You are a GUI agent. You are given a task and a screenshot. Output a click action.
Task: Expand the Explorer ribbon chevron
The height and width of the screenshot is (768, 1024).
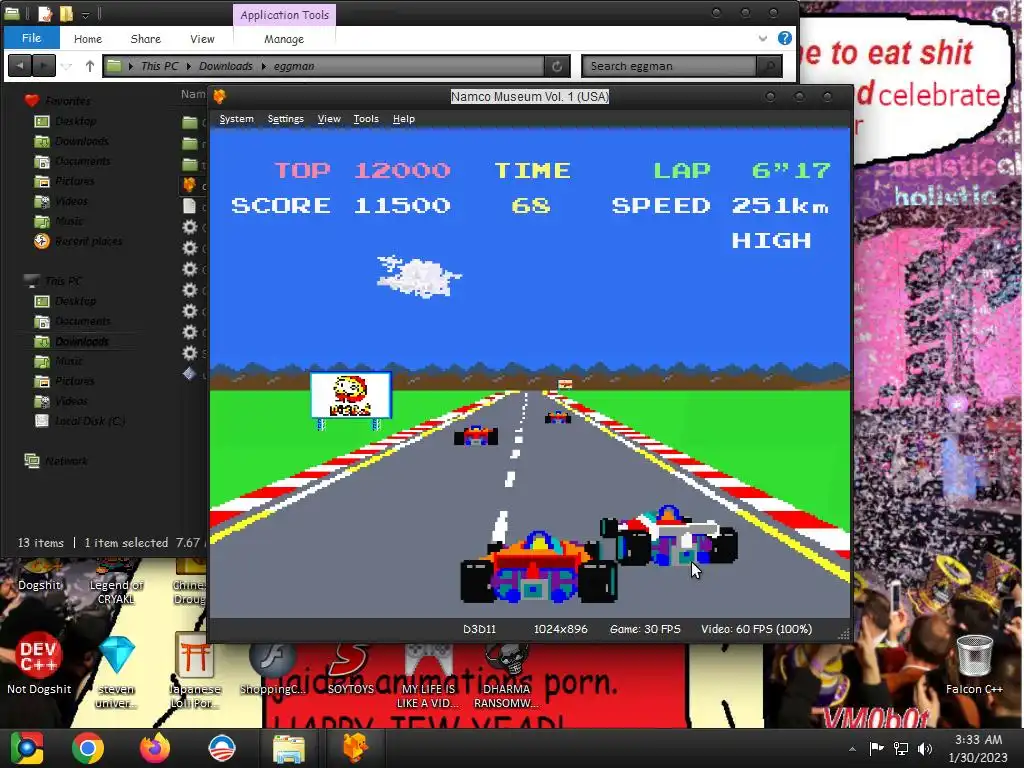coord(762,39)
